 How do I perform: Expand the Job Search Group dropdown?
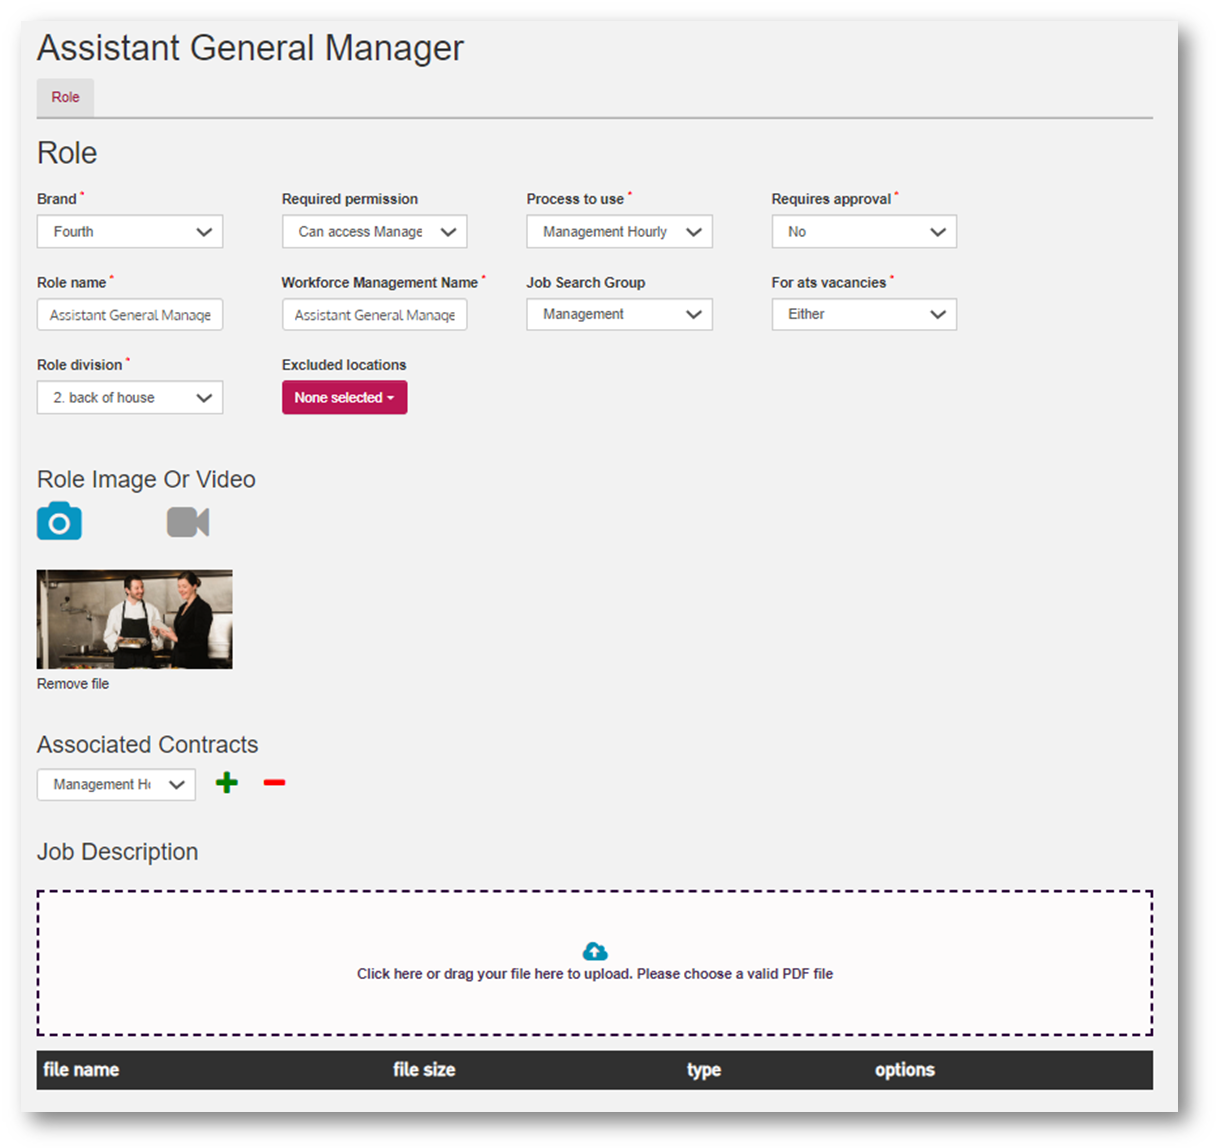pos(619,315)
